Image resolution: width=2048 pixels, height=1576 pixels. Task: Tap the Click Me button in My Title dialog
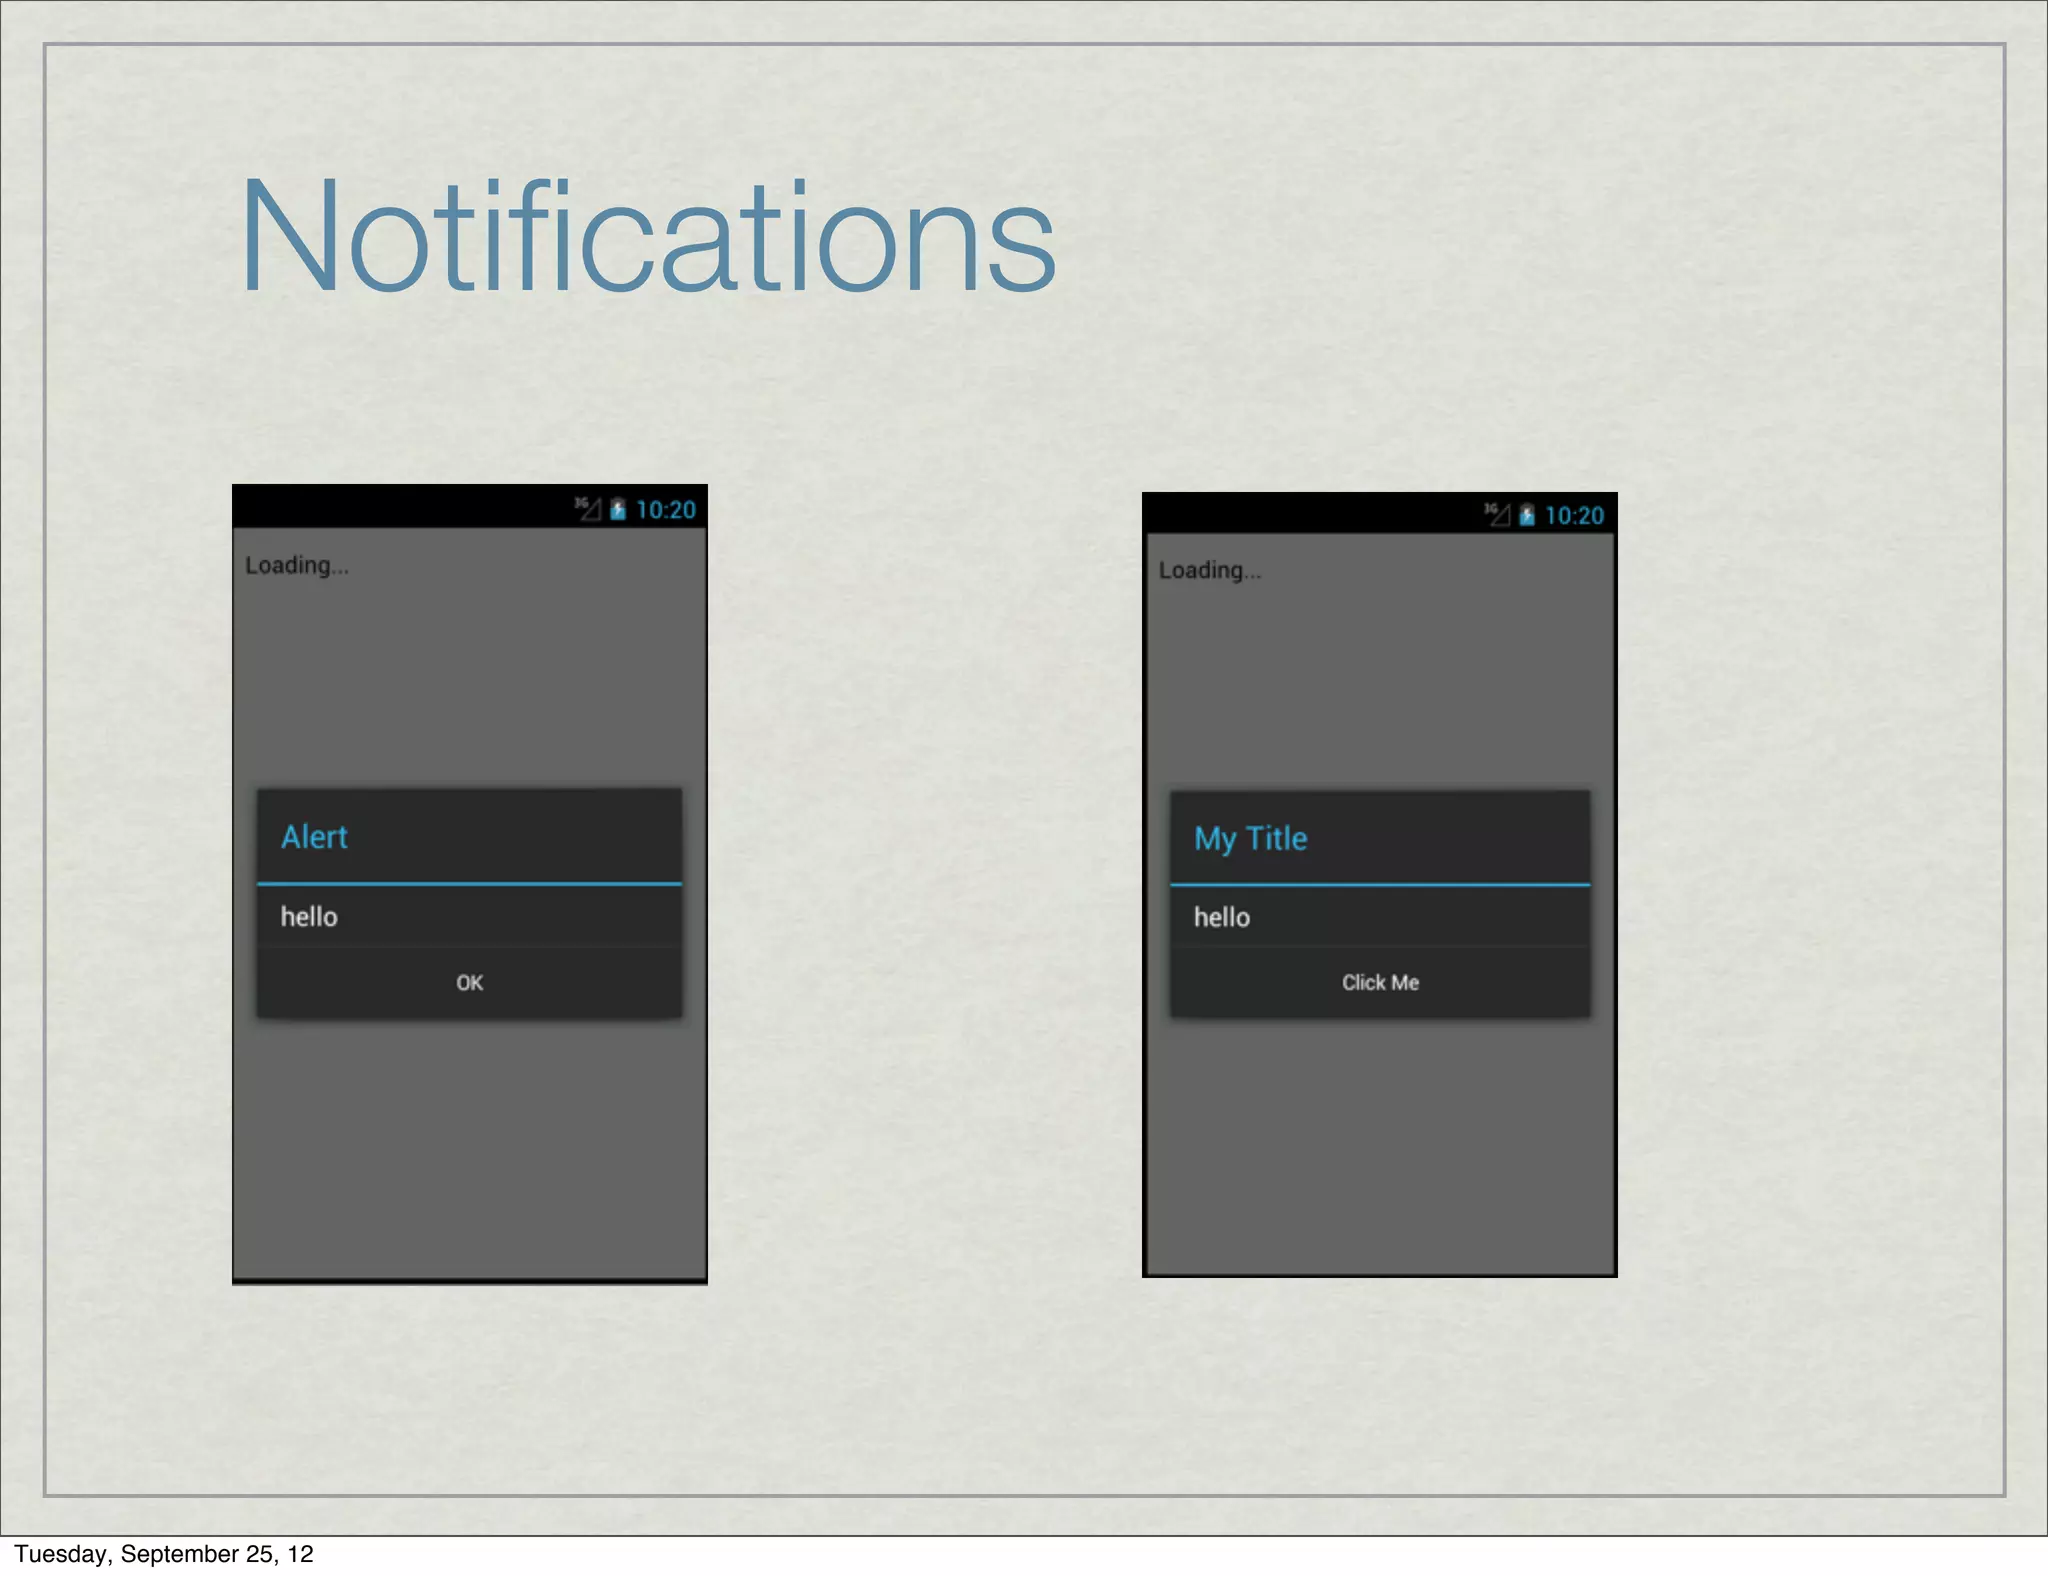[1380, 982]
